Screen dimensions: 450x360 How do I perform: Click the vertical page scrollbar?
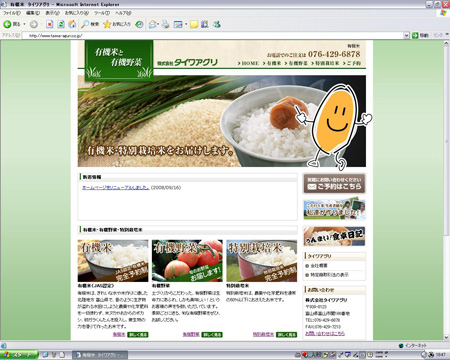446,190
